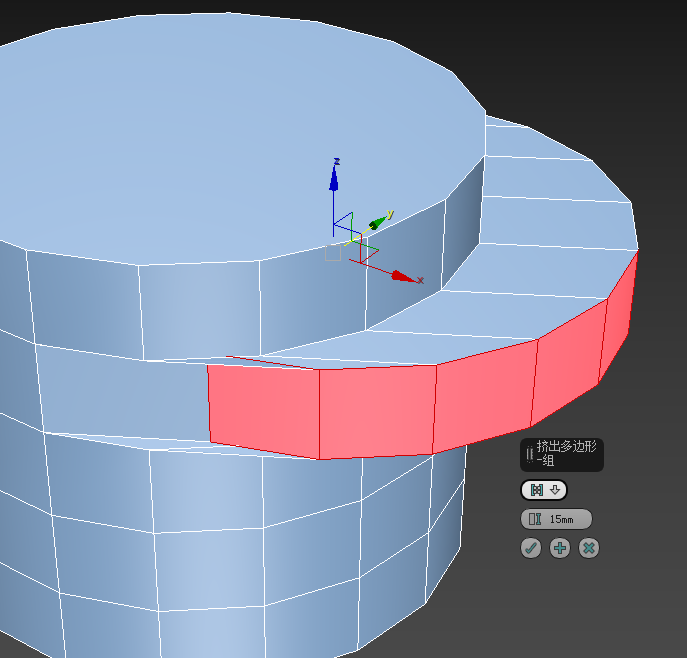Cancel the extrude with the X icon
The image size is (687, 658).
click(589, 548)
